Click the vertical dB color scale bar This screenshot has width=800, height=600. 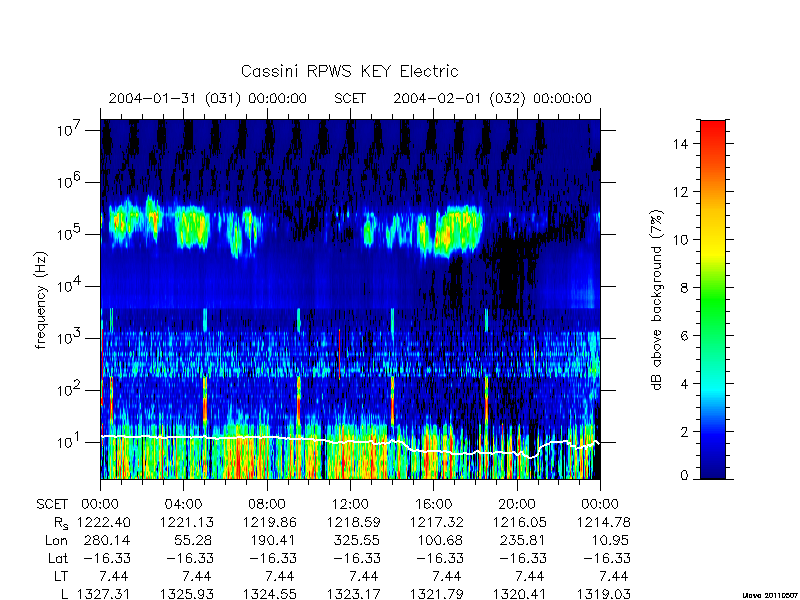713,299
